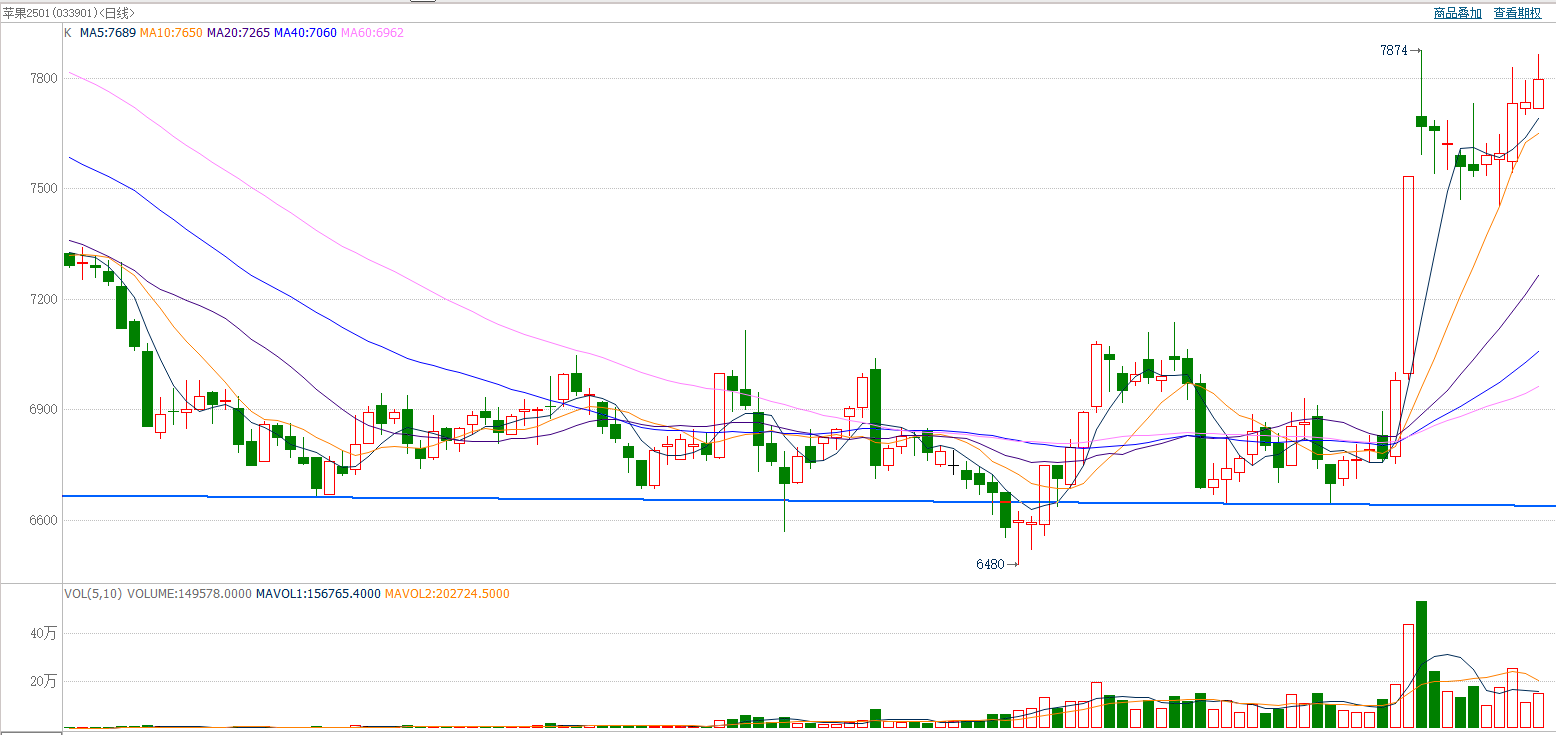Select the MA20:7265 indicator label
The image size is (1556, 735).
click(x=238, y=33)
